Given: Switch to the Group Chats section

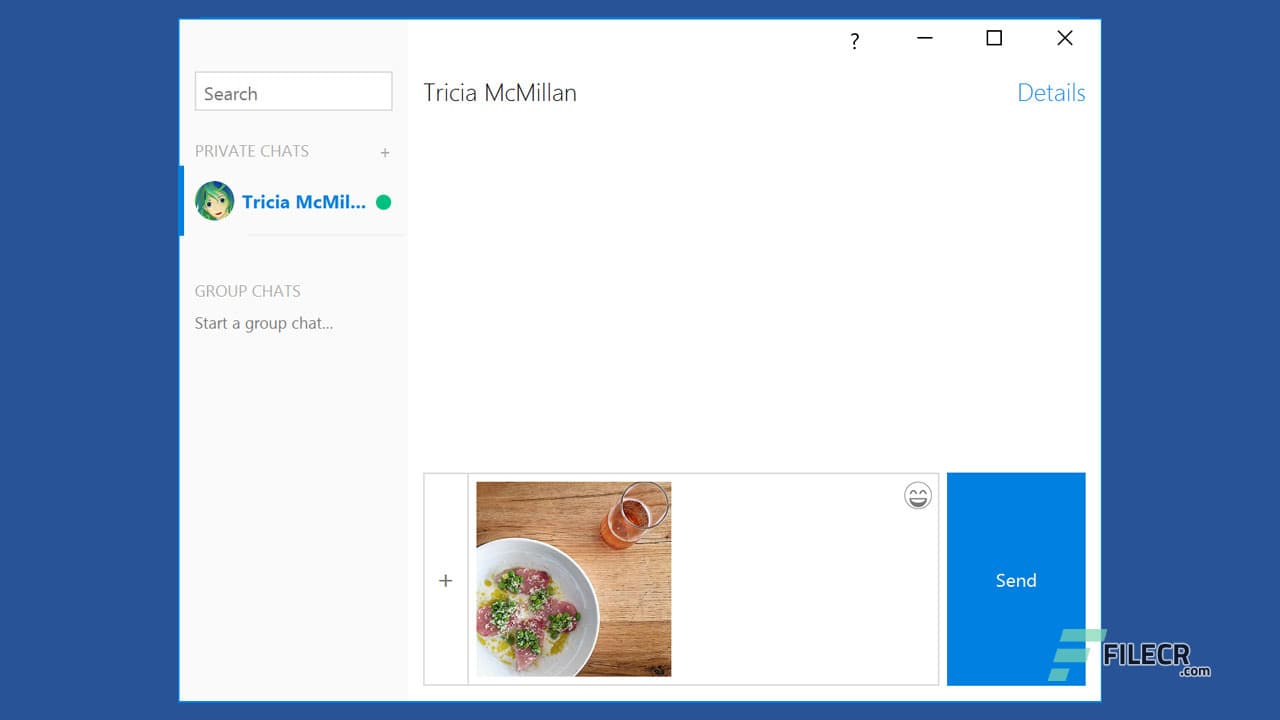Looking at the screenshot, I should [x=247, y=291].
